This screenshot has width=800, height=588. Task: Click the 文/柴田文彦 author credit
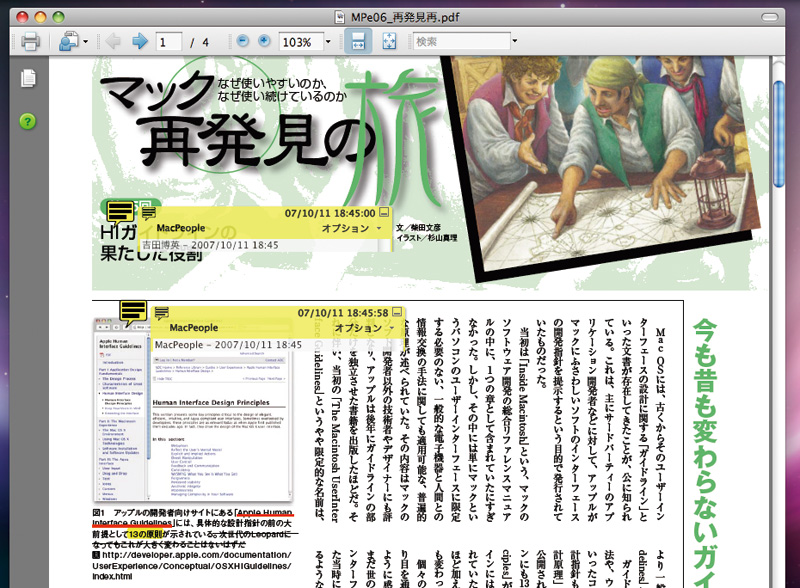[418, 228]
